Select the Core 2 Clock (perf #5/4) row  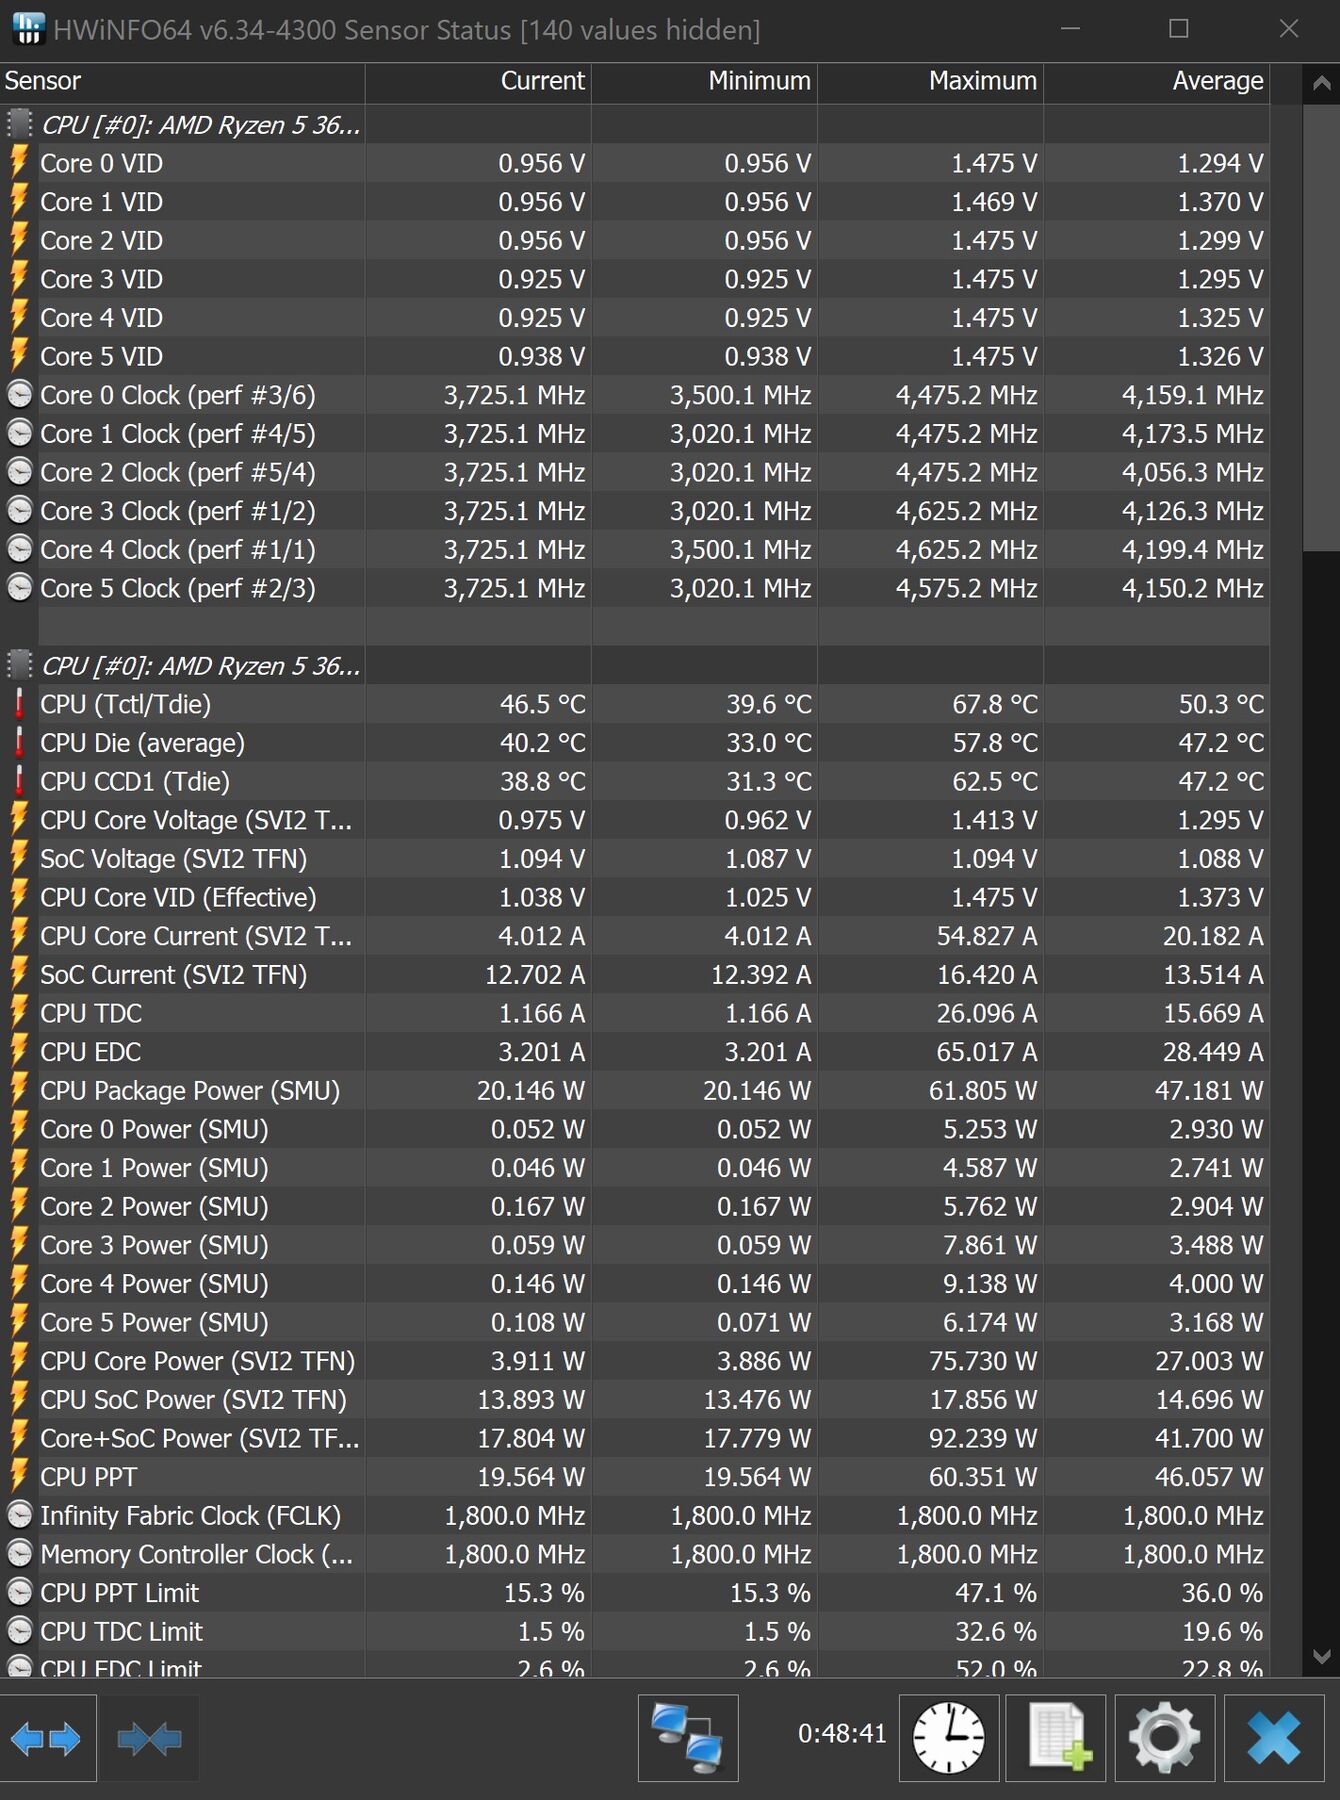[635, 472]
